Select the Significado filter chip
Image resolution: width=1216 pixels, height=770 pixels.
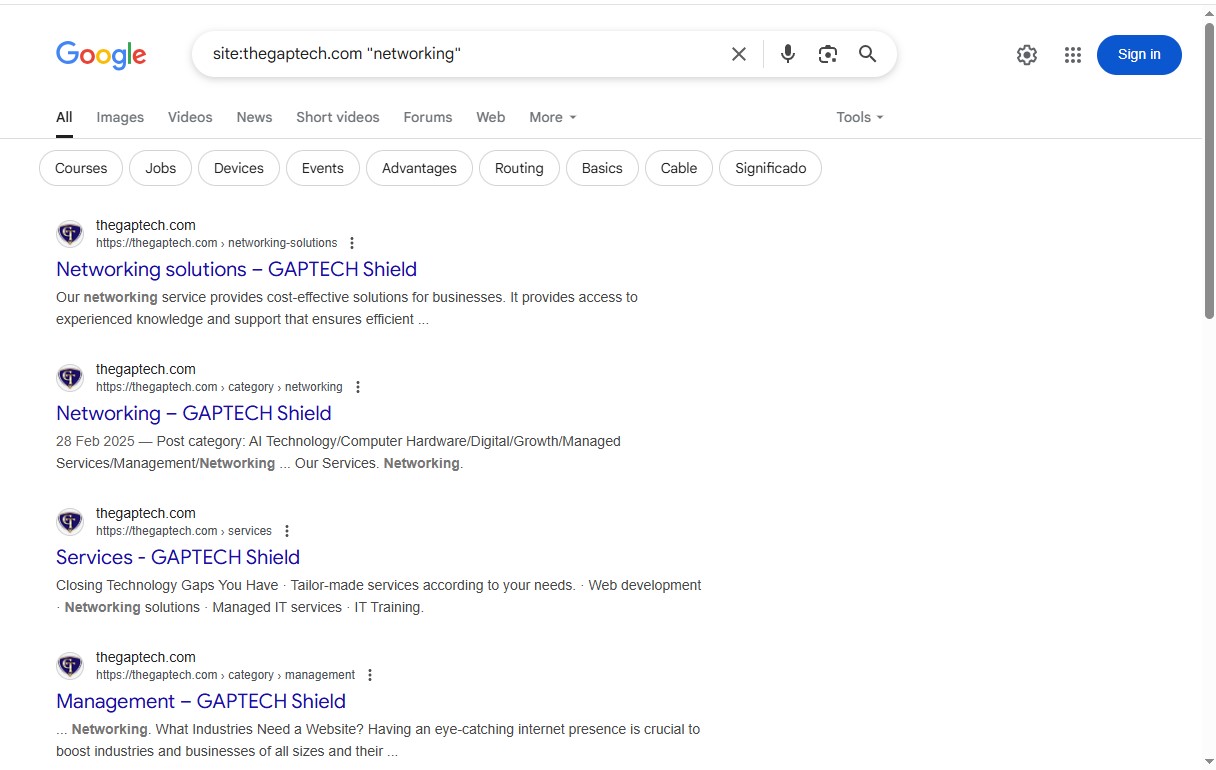pos(770,168)
